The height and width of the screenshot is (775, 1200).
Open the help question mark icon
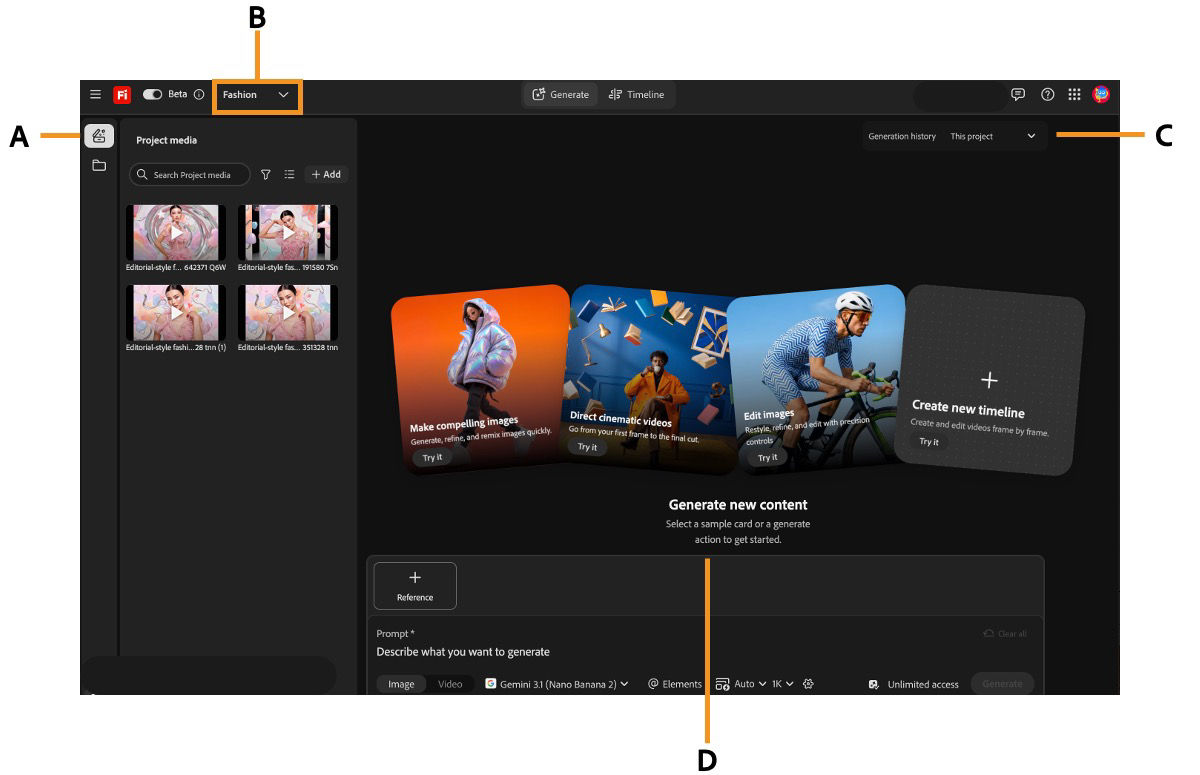click(x=1047, y=95)
